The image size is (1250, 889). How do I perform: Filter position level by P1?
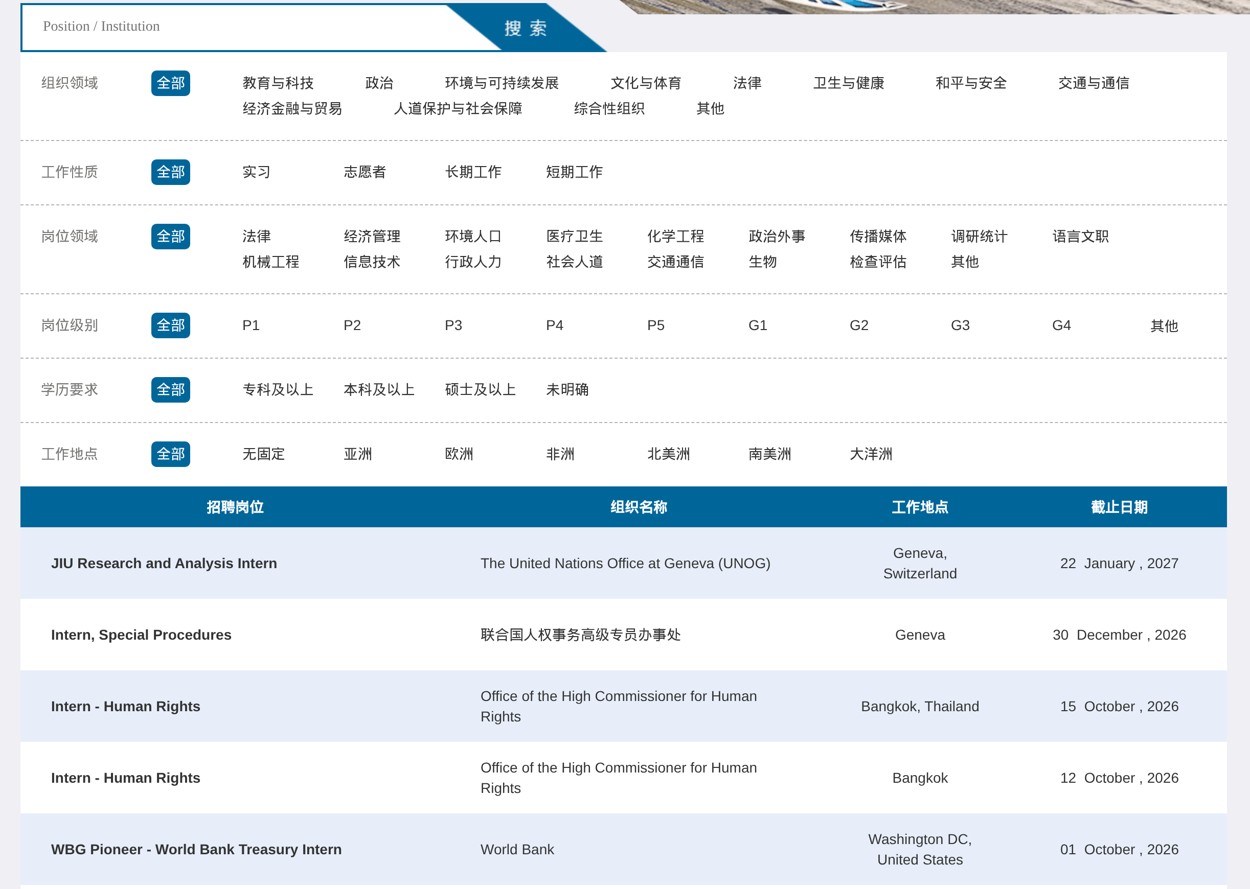[251, 325]
